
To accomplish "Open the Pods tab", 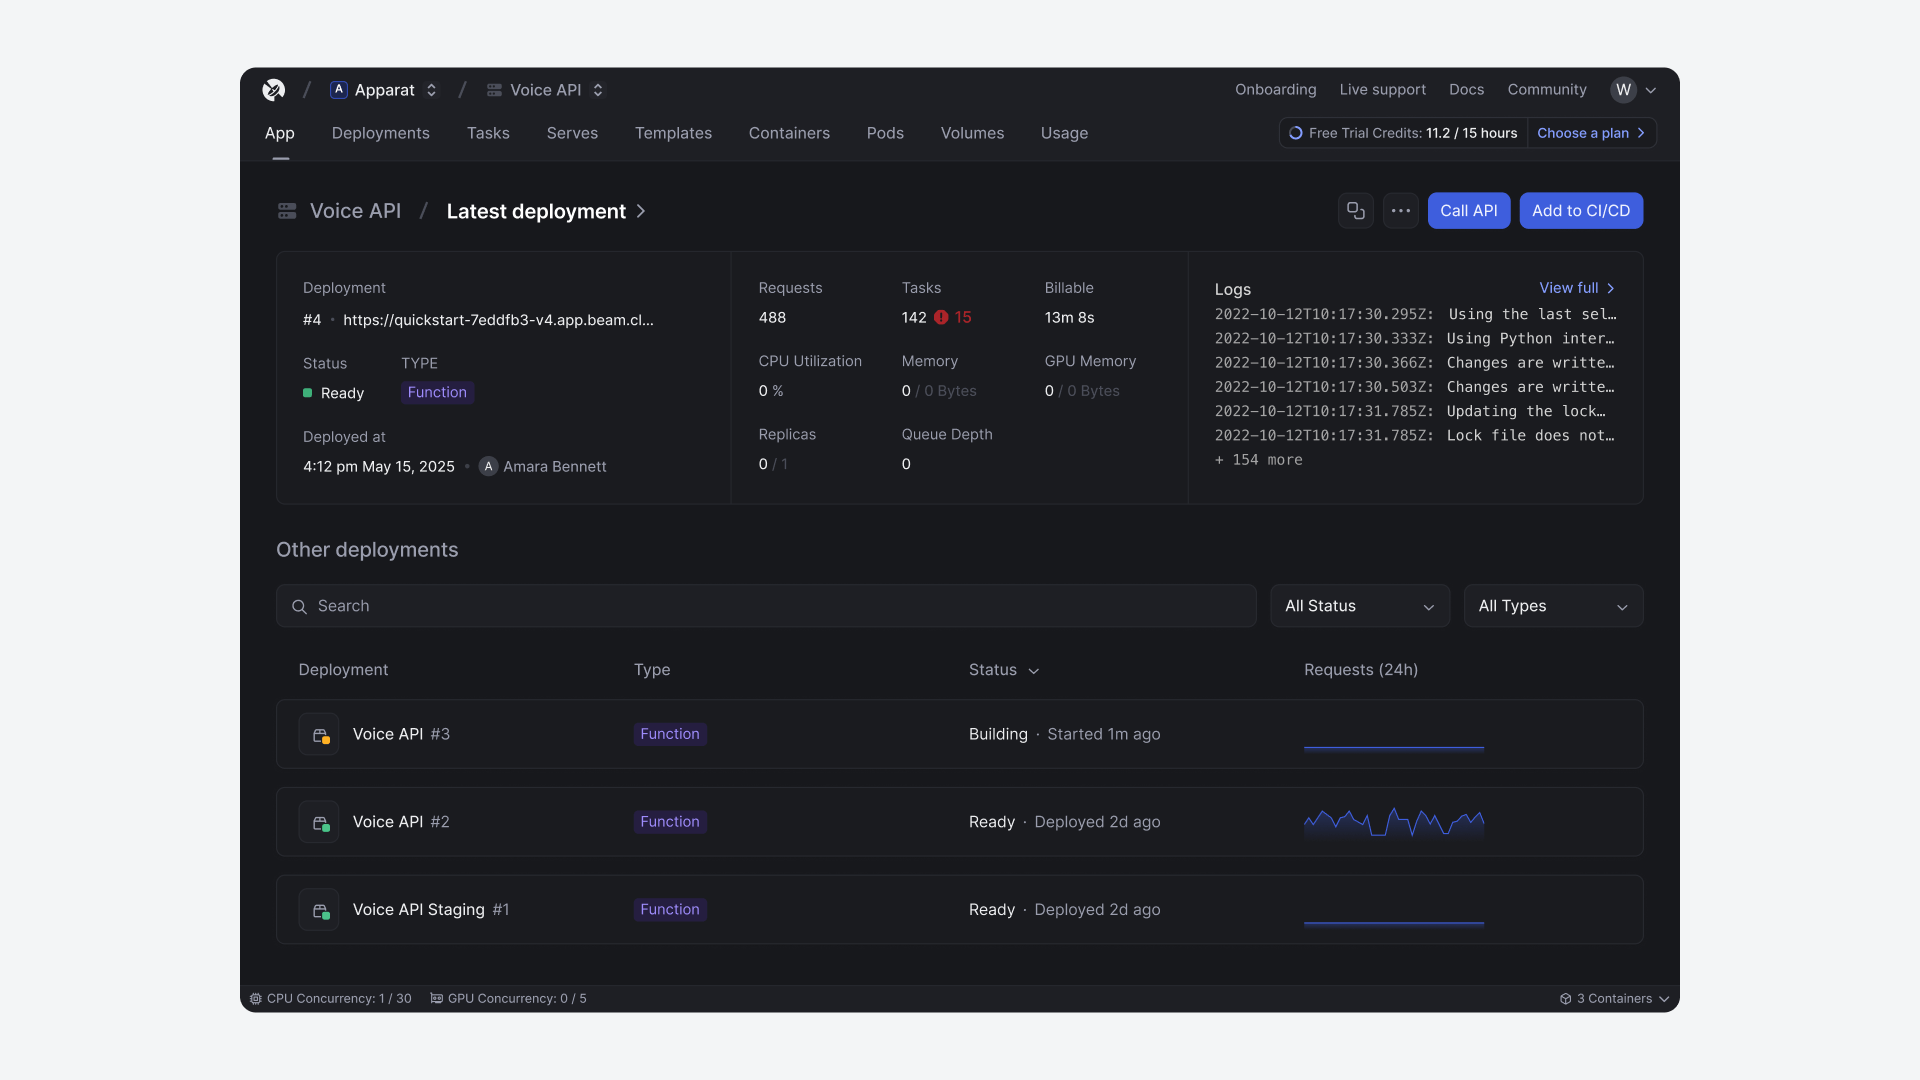I will click(885, 133).
